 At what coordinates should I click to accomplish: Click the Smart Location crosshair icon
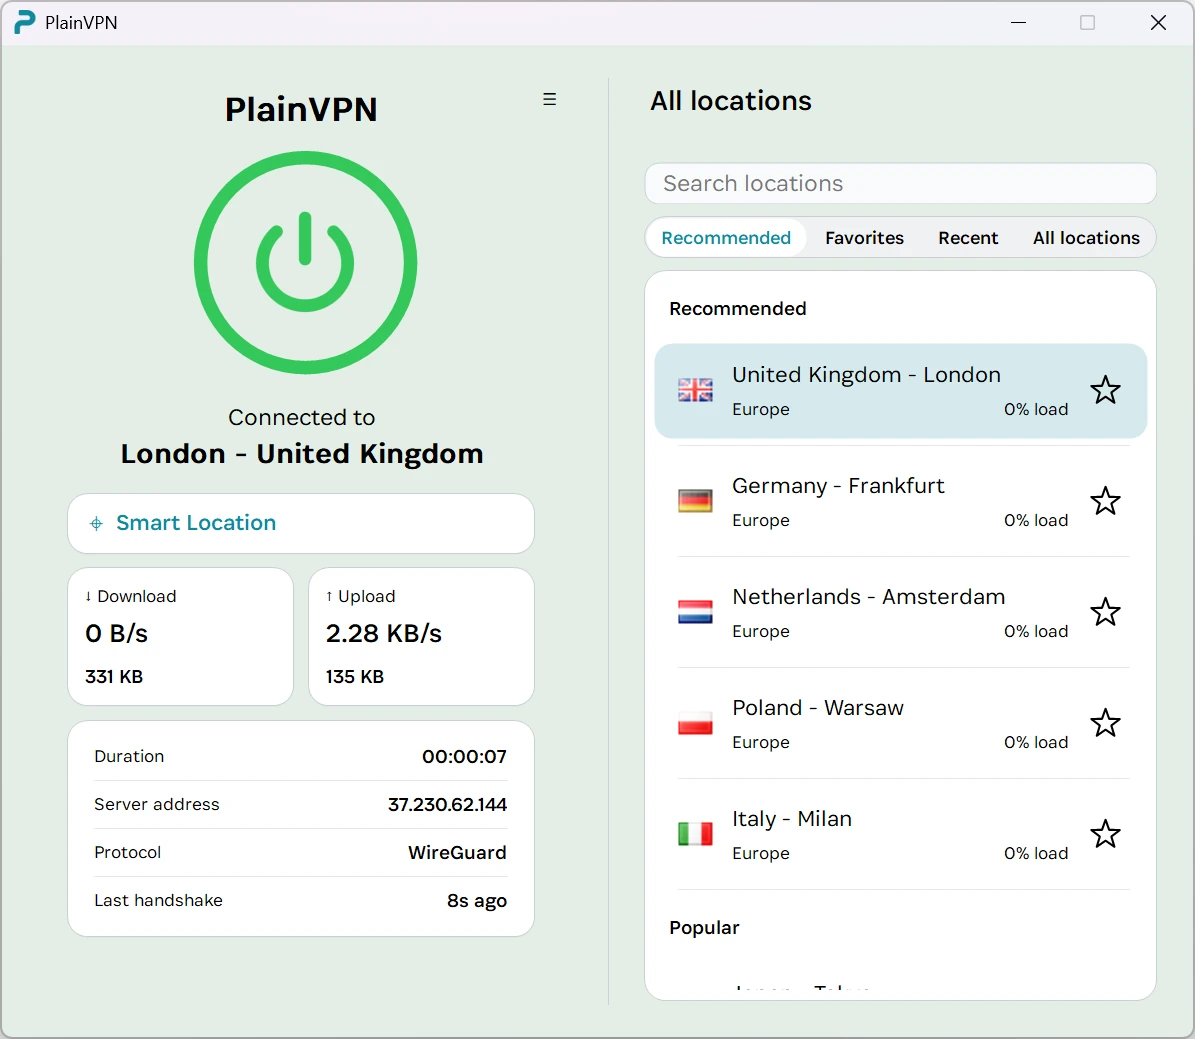pyautogui.click(x=96, y=523)
